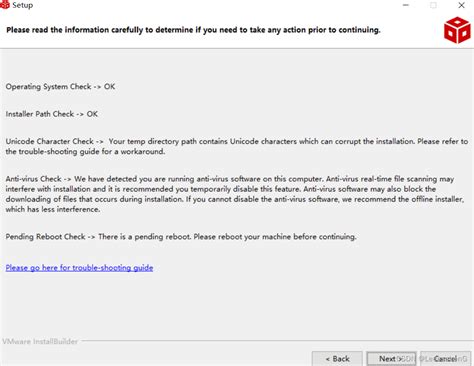The height and width of the screenshot is (366, 474).
Task: Click the Installer Path Check label
Action: [40, 114]
